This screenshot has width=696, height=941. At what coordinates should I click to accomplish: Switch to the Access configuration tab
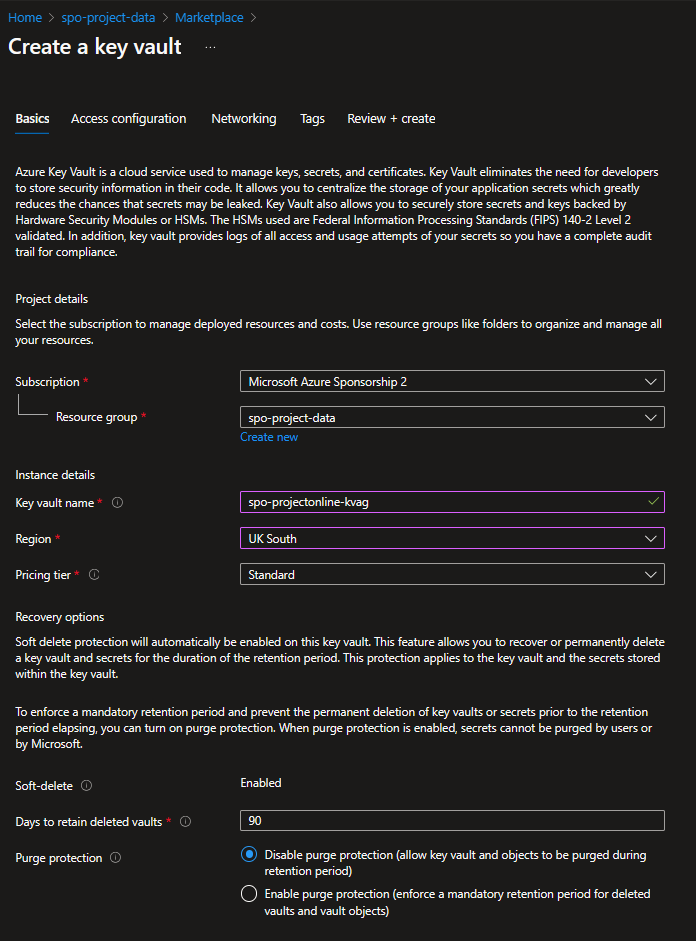coord(128,118)
